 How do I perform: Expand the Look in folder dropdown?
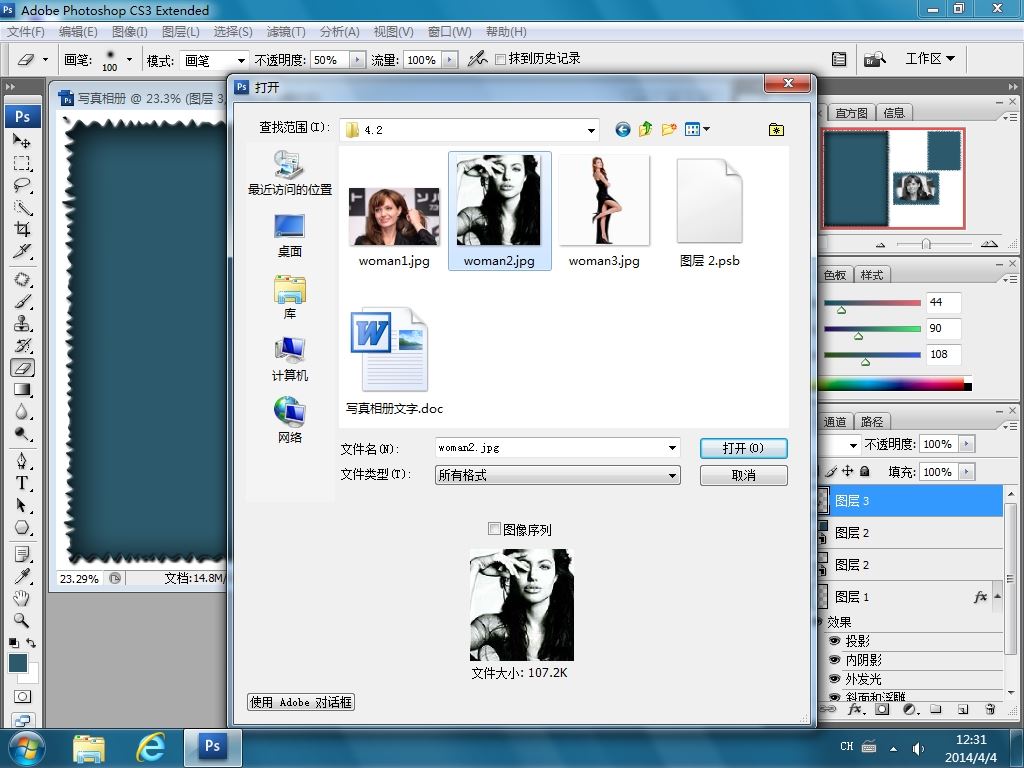590,130
